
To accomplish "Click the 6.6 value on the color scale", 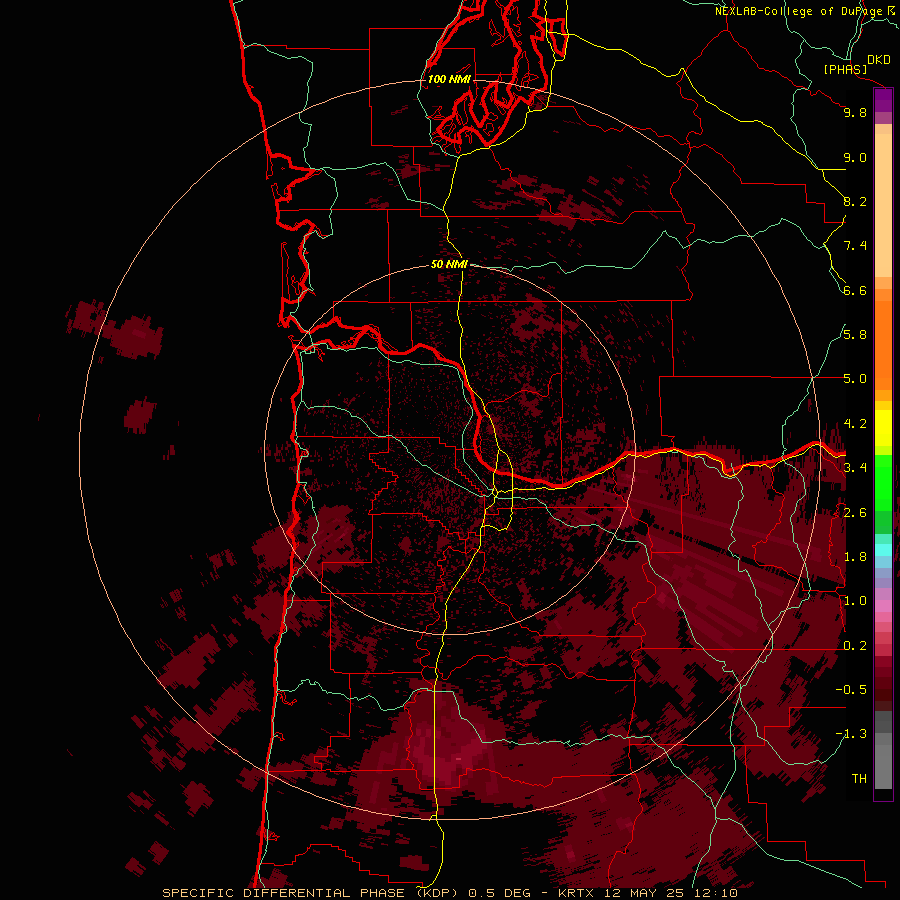I will (855, 290).
